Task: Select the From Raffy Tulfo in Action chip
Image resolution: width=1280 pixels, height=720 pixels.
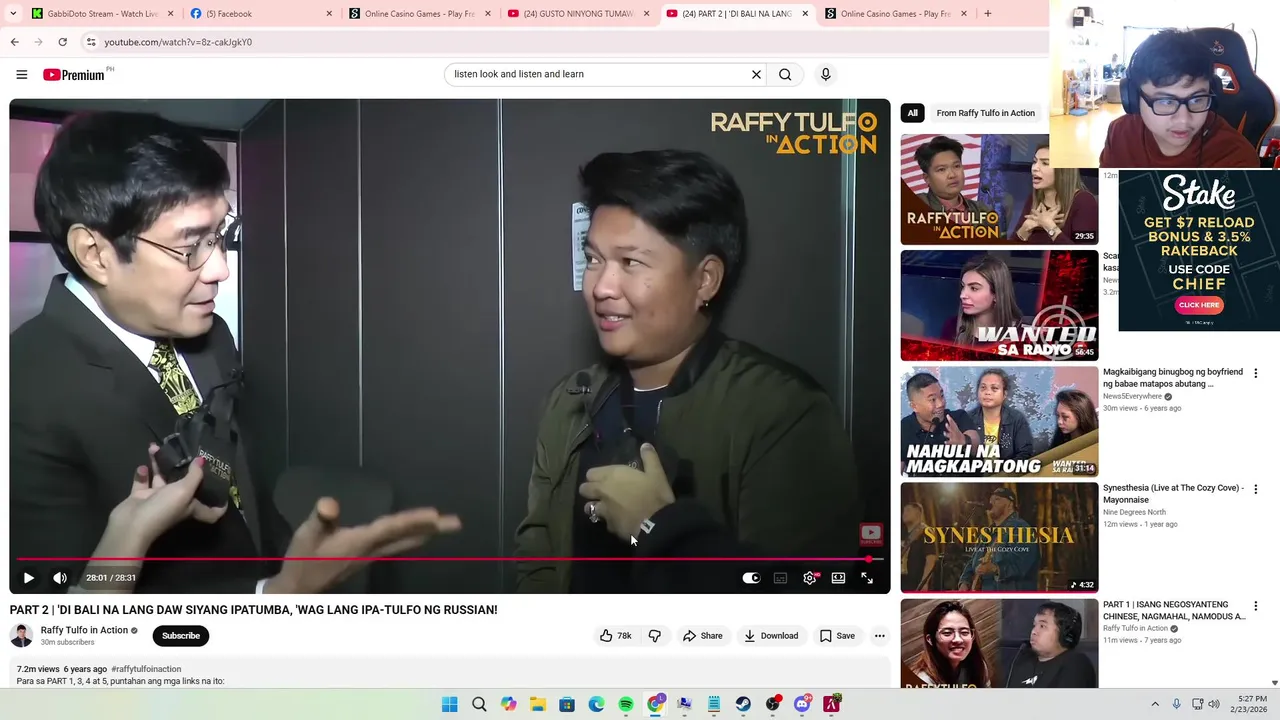Action: (x=985, y=113)
